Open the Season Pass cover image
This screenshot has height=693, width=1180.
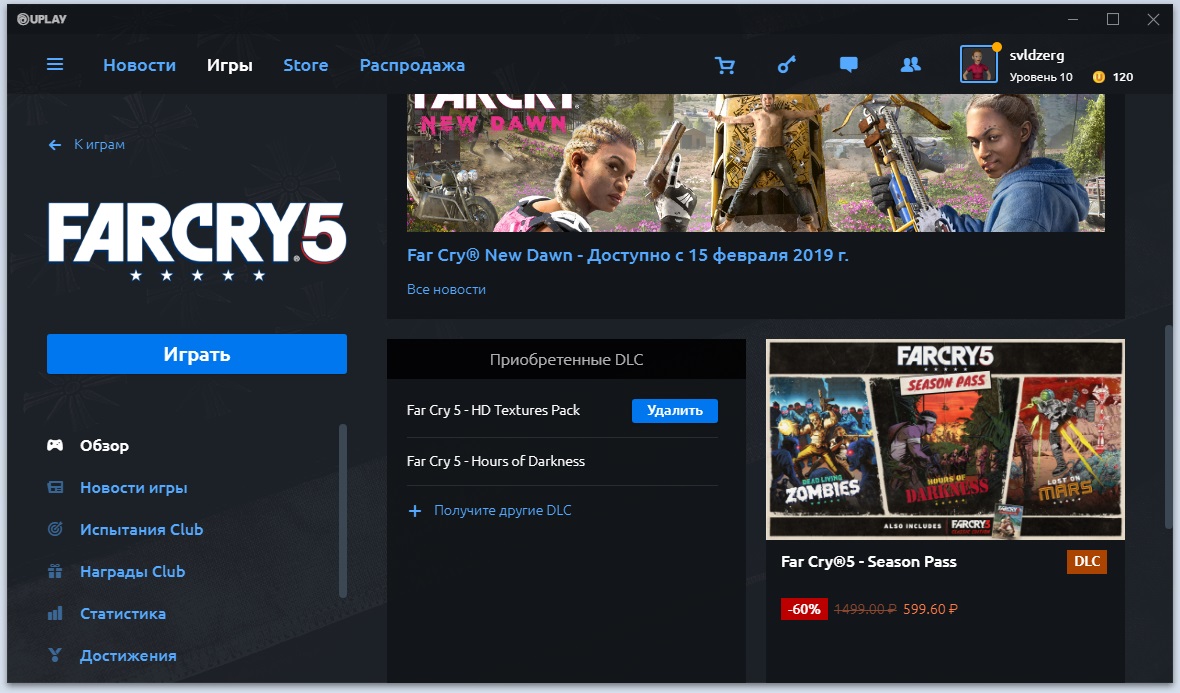(945, 439)
